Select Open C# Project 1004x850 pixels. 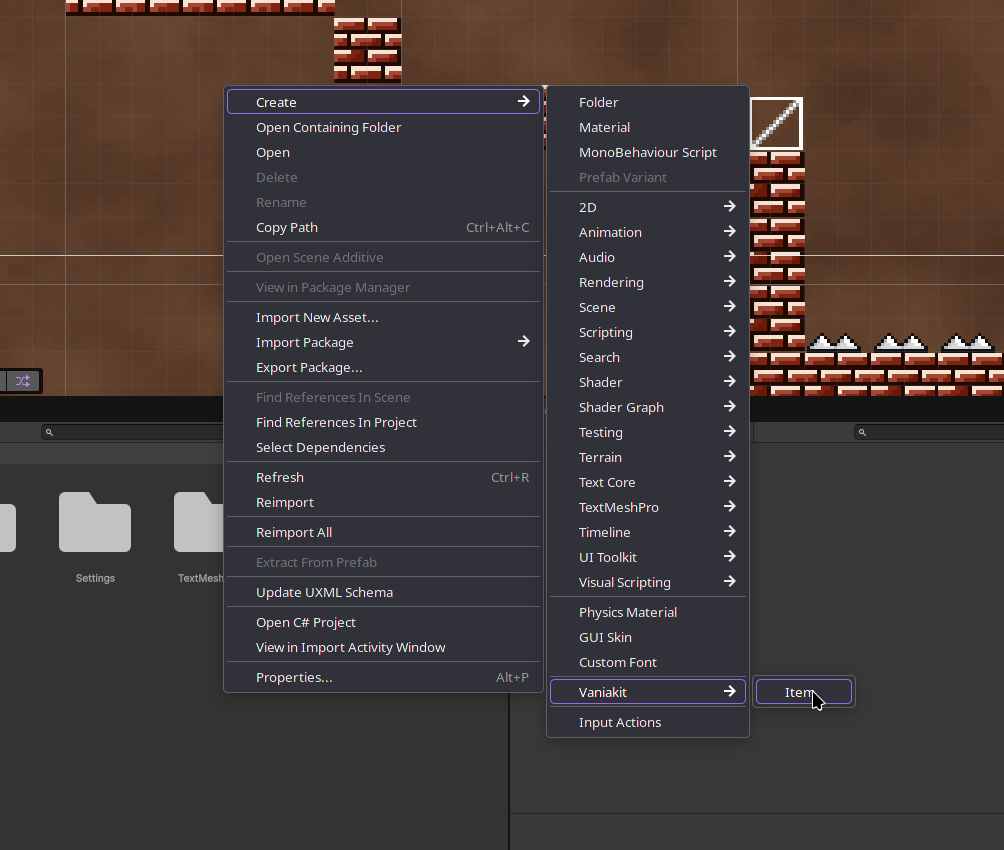point(384,623)
